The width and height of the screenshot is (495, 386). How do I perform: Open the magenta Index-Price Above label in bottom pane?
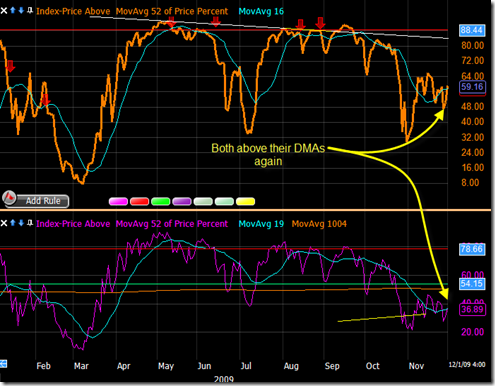tap(73, 224)
